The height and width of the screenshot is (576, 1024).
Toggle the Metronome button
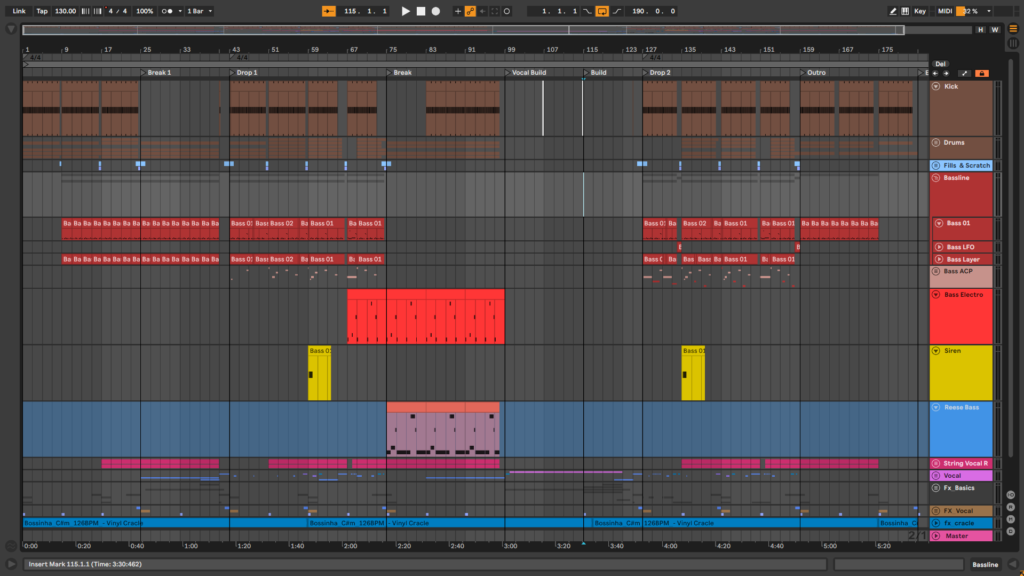point(167,11)
